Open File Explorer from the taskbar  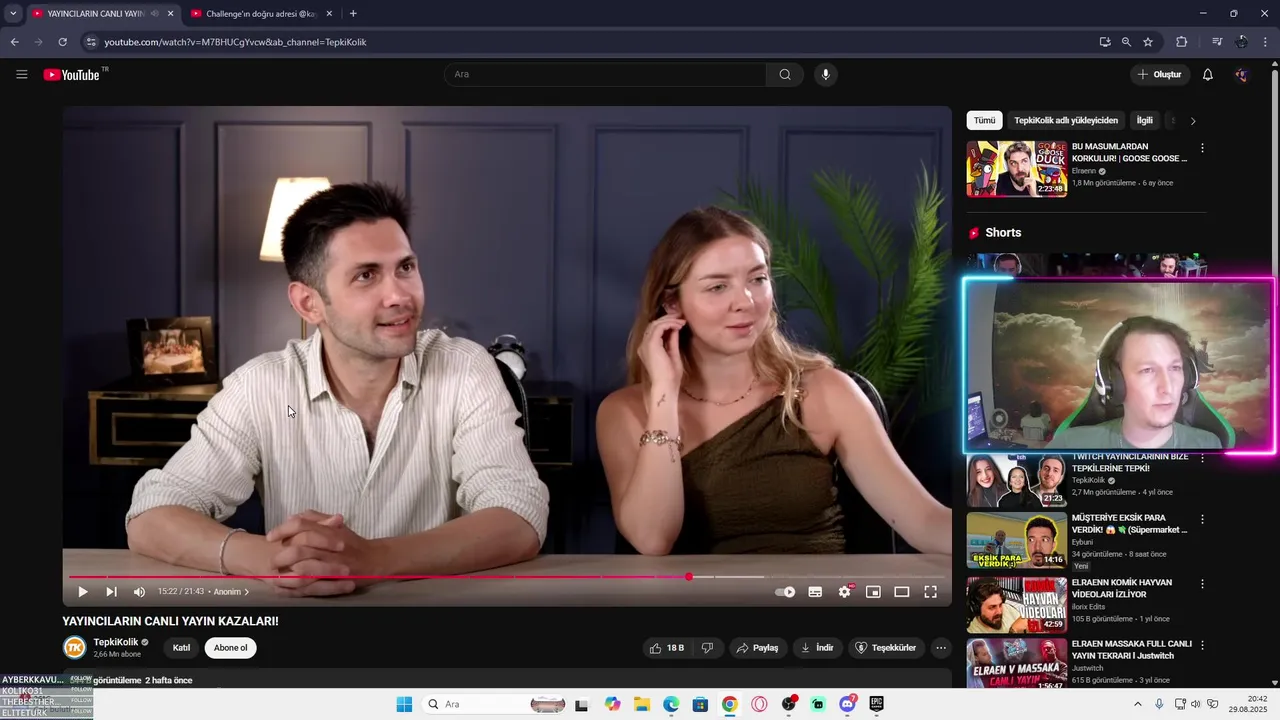point(641,704)
